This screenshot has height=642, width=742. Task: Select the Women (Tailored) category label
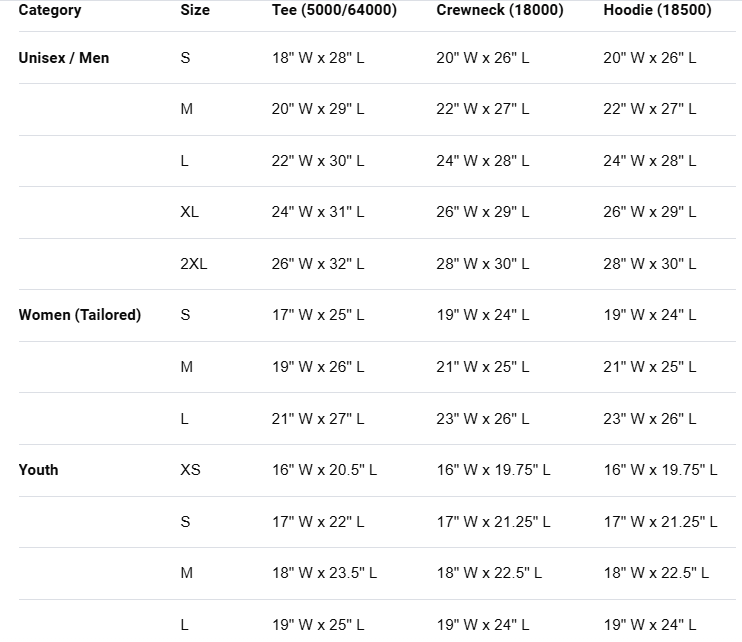tap(80, 315)
